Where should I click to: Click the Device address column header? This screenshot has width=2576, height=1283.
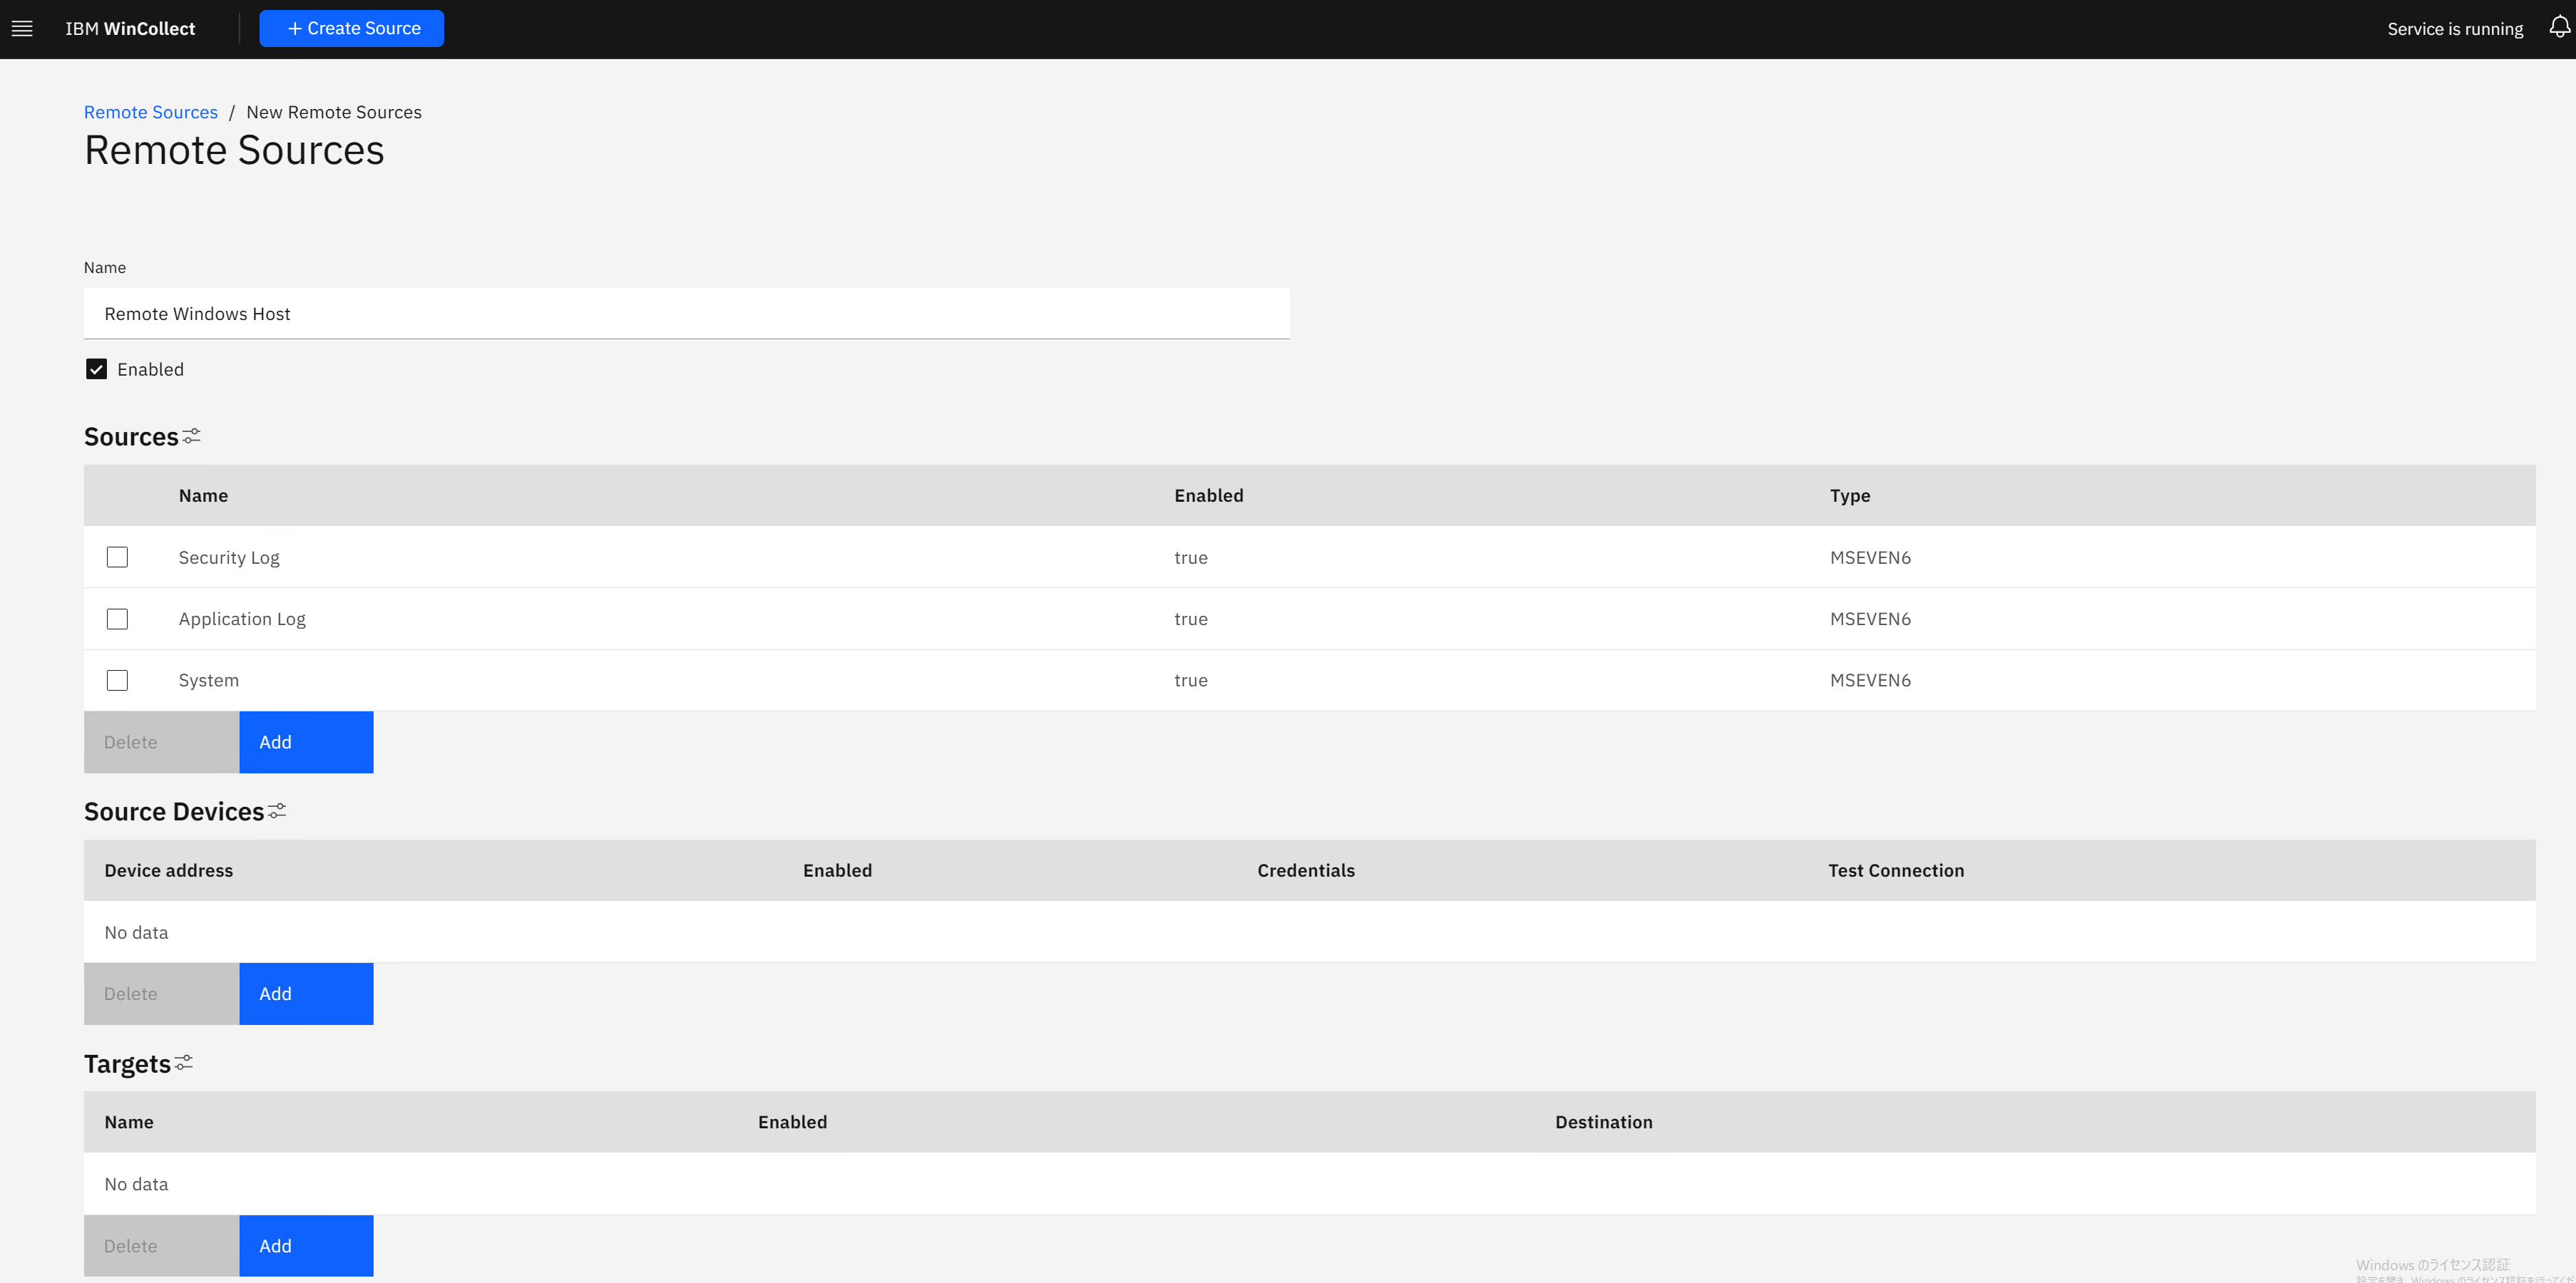pos(168,870)
